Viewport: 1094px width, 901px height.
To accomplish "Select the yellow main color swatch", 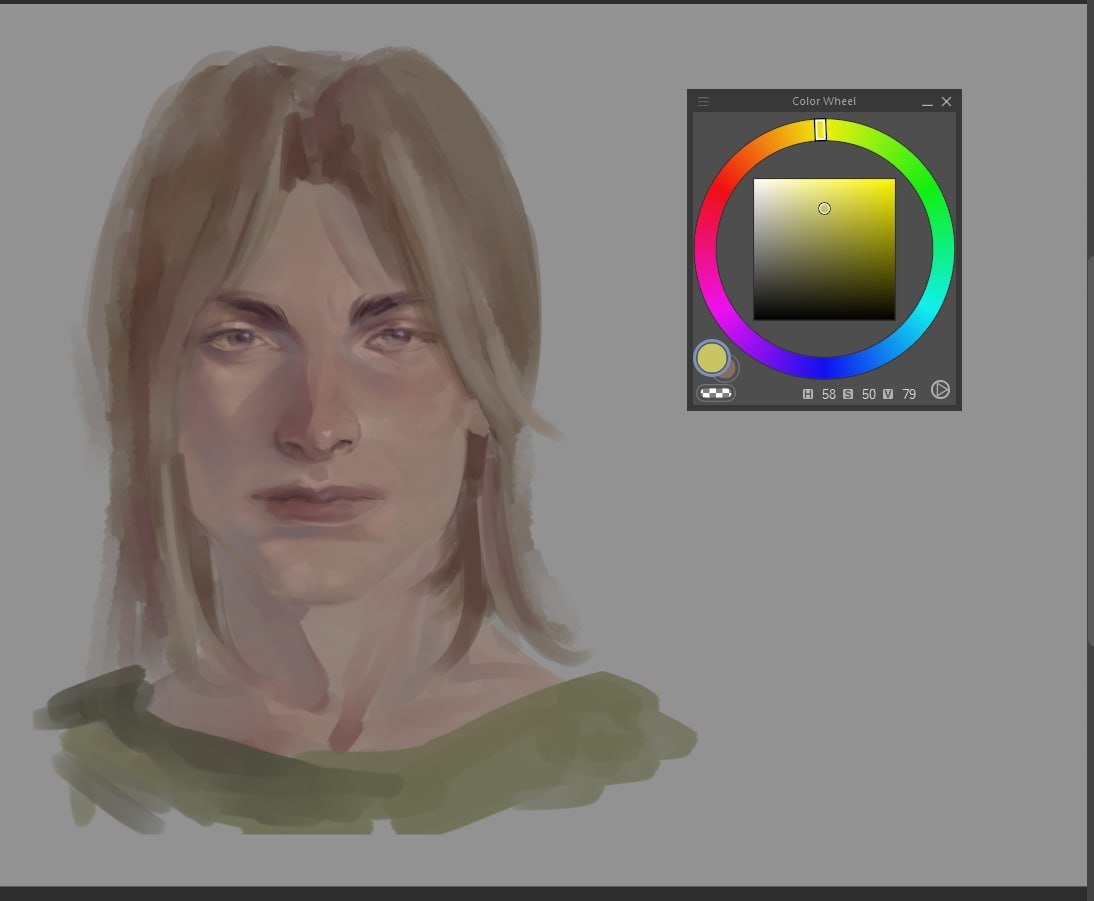I will click(712, 358).
